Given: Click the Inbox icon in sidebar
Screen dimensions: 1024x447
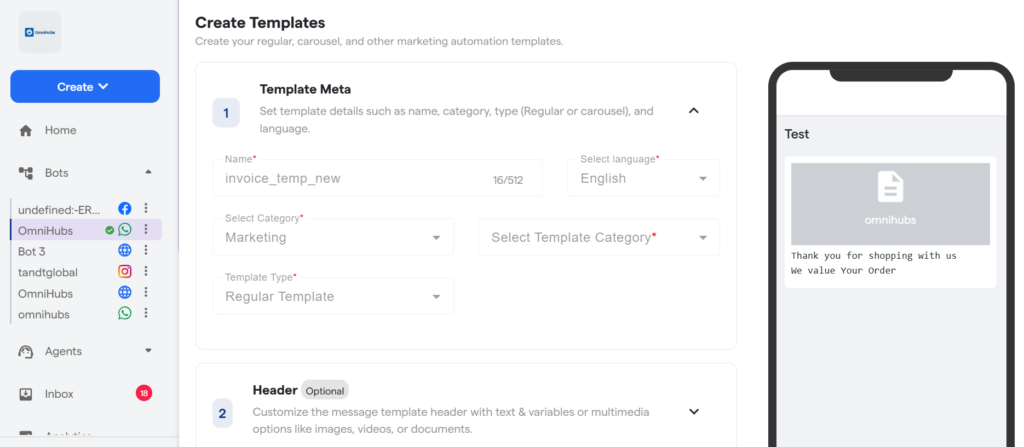Looking at the screenshot, I should pyautogui.click(x=26, y=394).
